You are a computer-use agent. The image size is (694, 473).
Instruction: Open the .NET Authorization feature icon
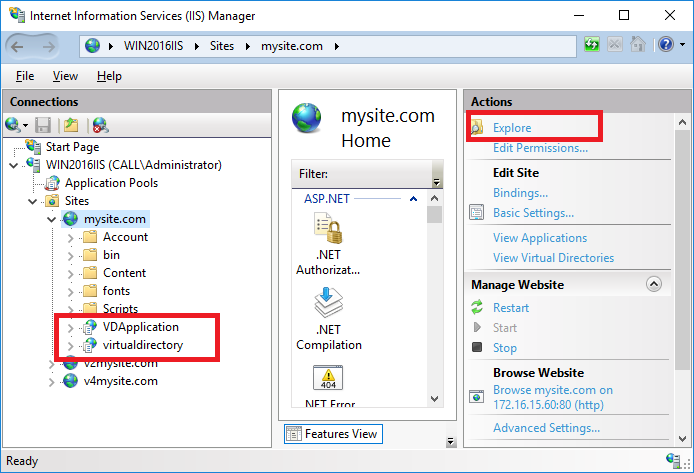[x=328, y=228]
